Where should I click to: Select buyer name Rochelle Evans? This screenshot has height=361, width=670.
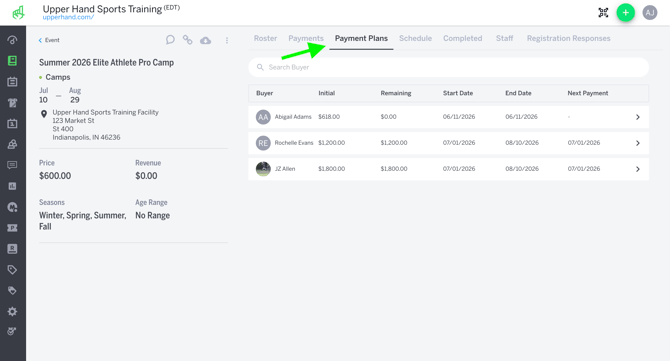[294, 143]
